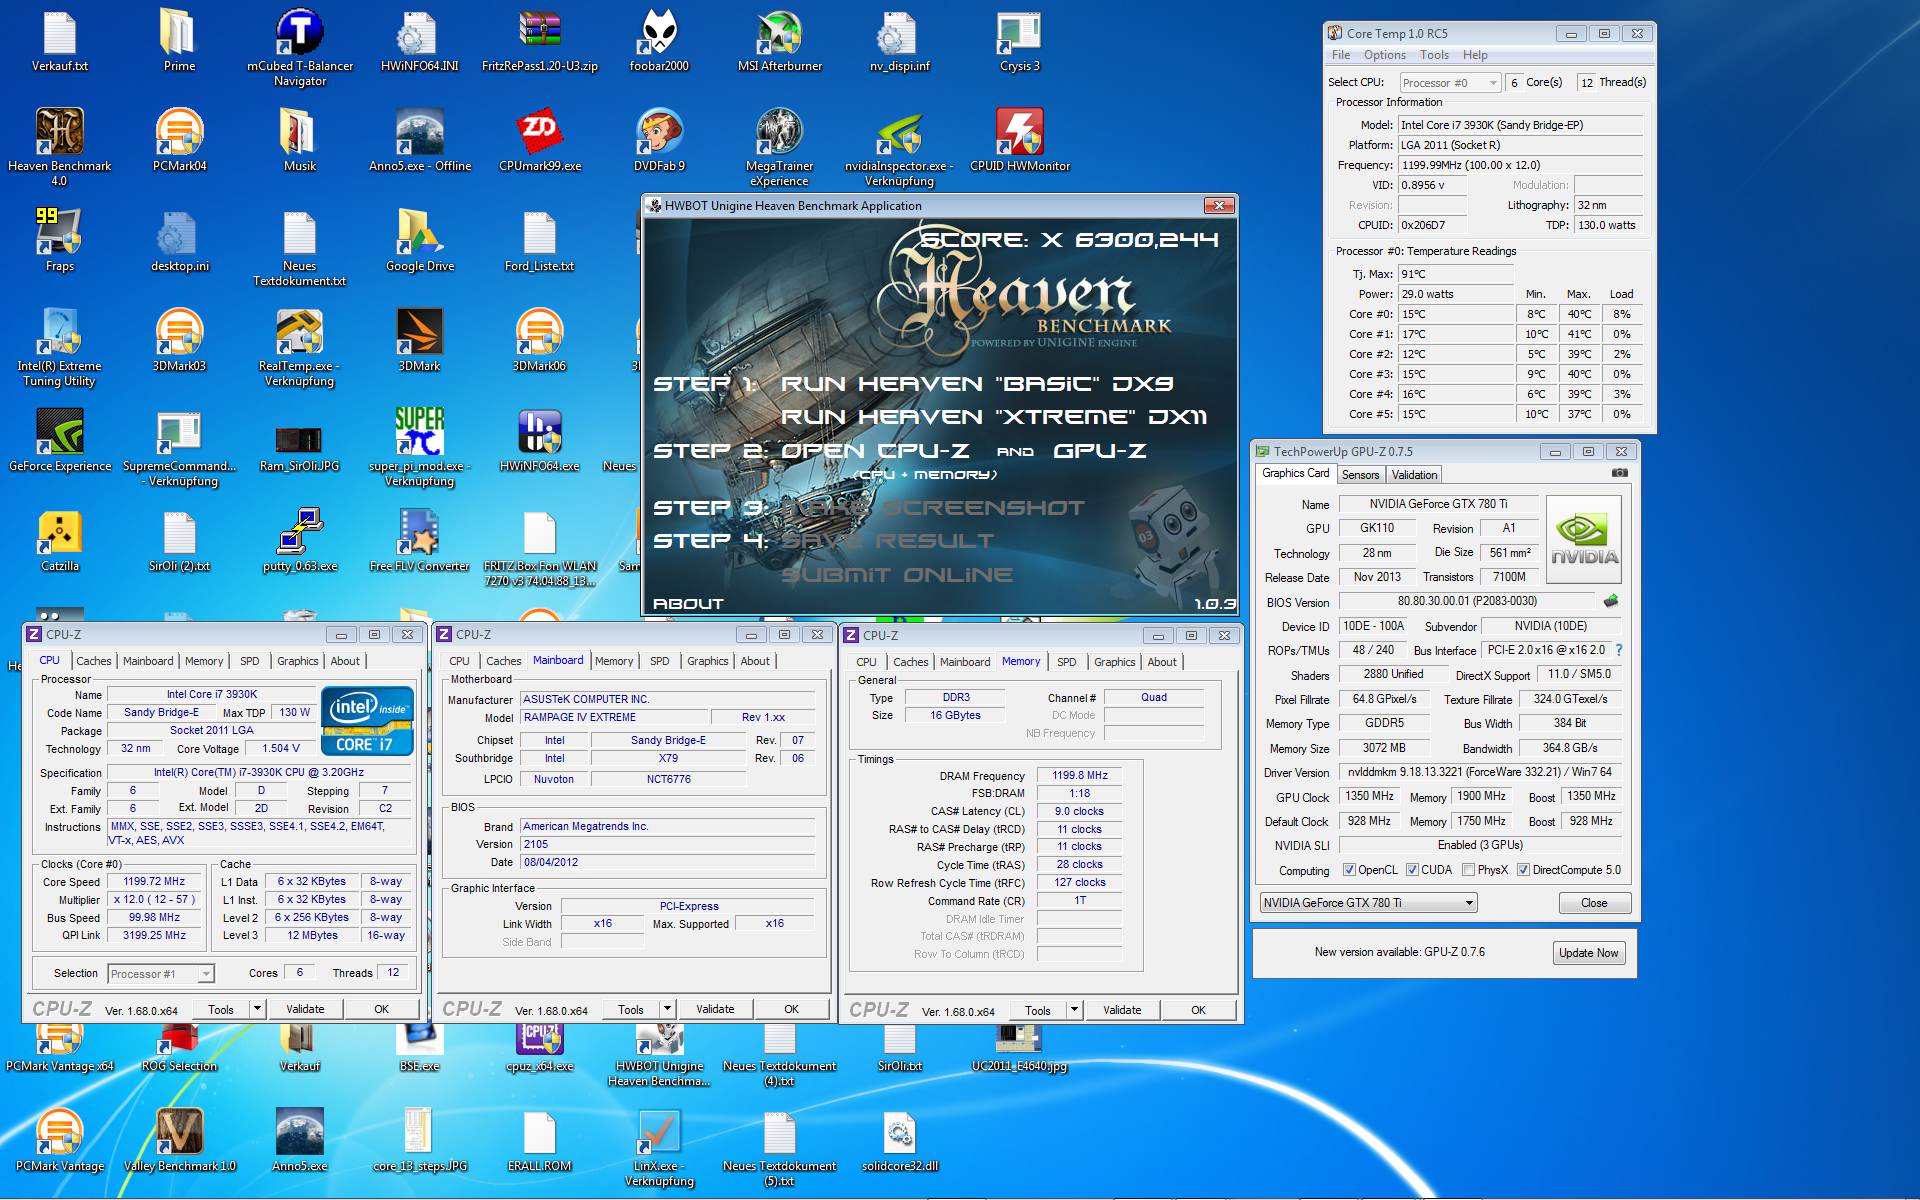Click the NVIDIA logo in GPU-Z
The height and width of the screenshot is (1200, 1920).
click(x=1584, y=540)
